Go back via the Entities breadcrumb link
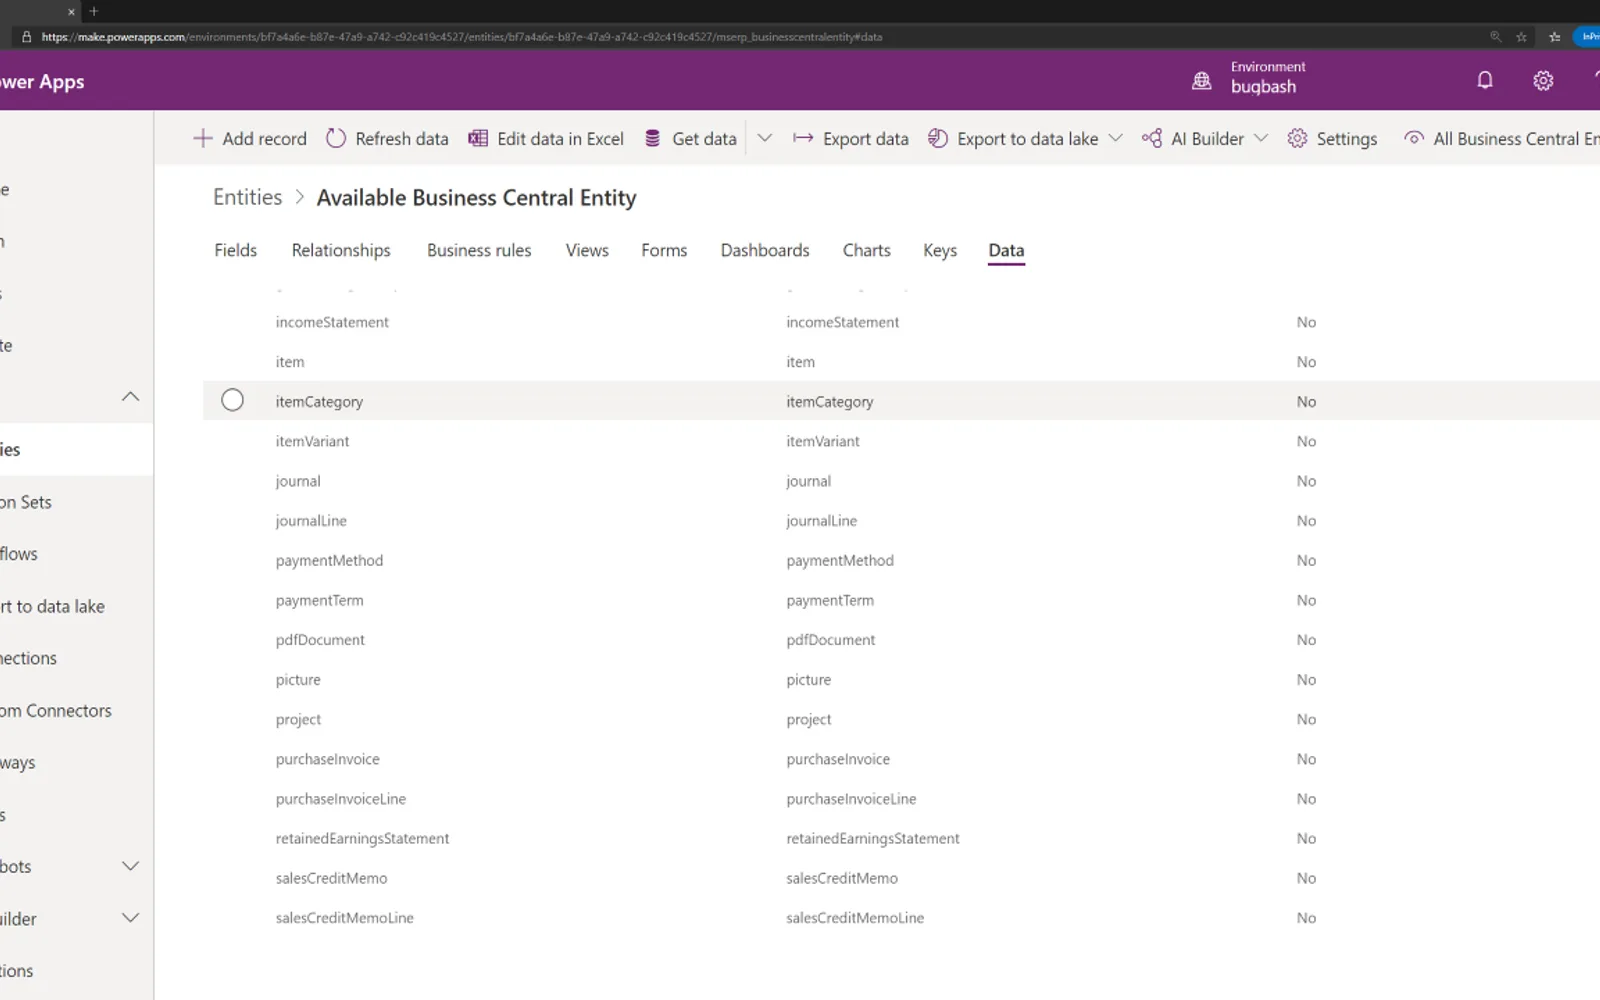 tap(248, 197)
